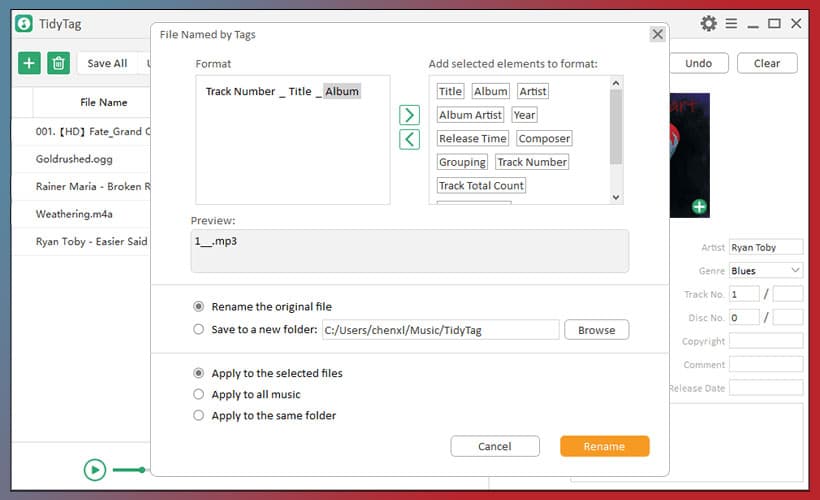Select the Album Artist tag element
The width and height of the screenshot is (820, 500).
tap(470, 115)
